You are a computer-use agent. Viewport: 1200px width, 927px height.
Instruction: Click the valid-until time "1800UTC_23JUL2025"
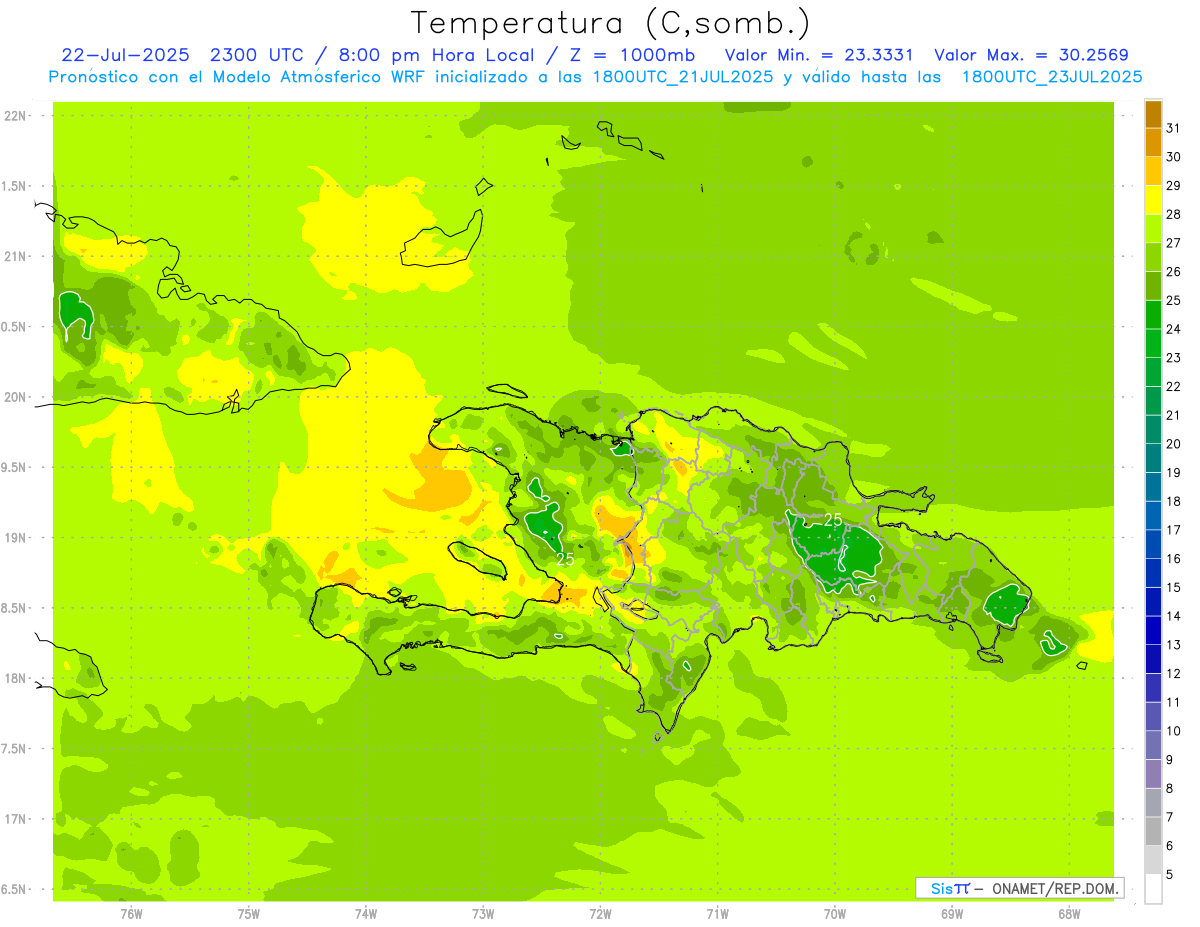[x=1052, y=77]
